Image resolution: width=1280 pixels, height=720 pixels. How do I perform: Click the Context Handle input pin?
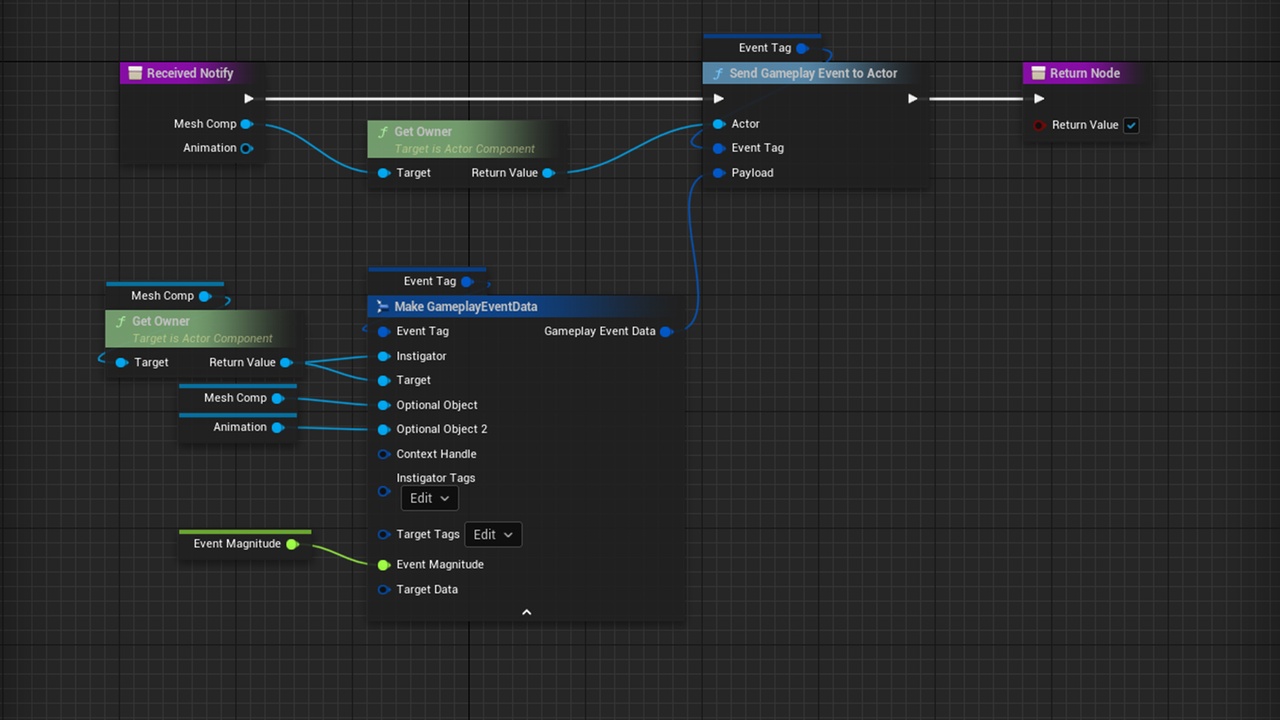383,454
